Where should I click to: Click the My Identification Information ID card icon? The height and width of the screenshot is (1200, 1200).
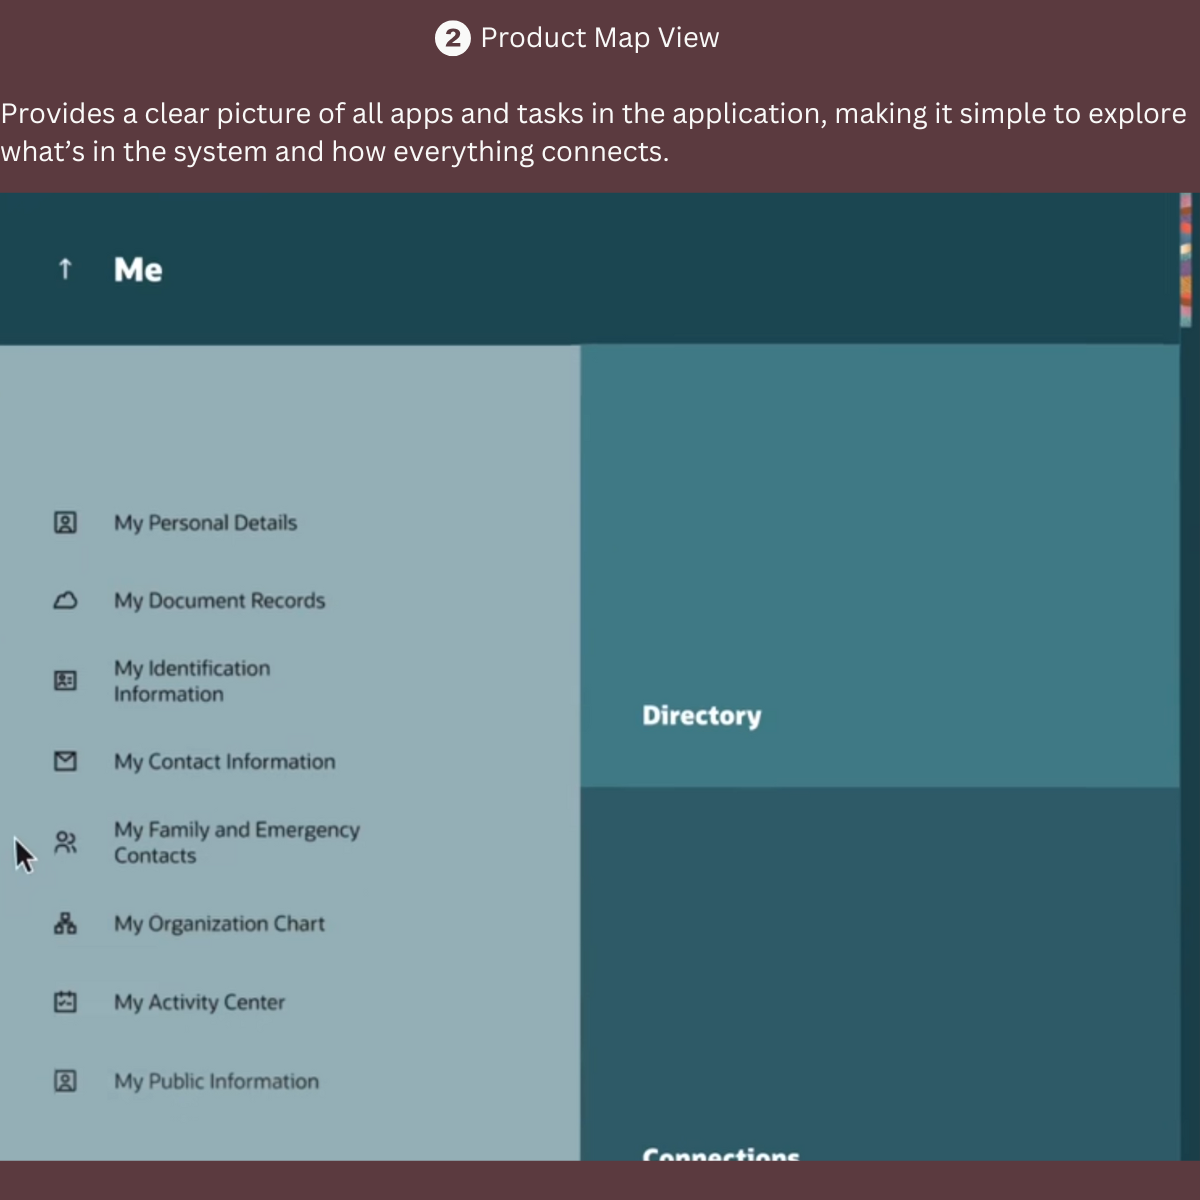pyautogui.click(x=65, y=681)
